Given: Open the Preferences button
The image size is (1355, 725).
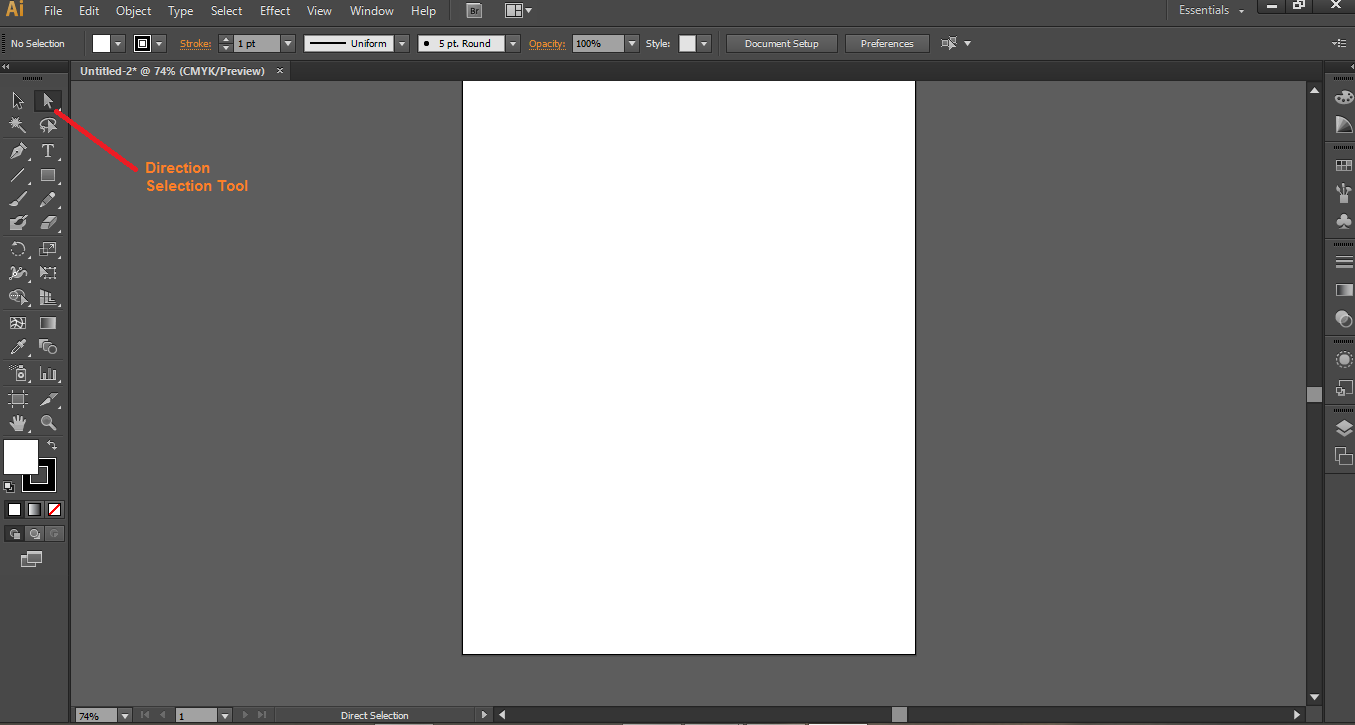Looking at the screenshot, I should 887,44.
